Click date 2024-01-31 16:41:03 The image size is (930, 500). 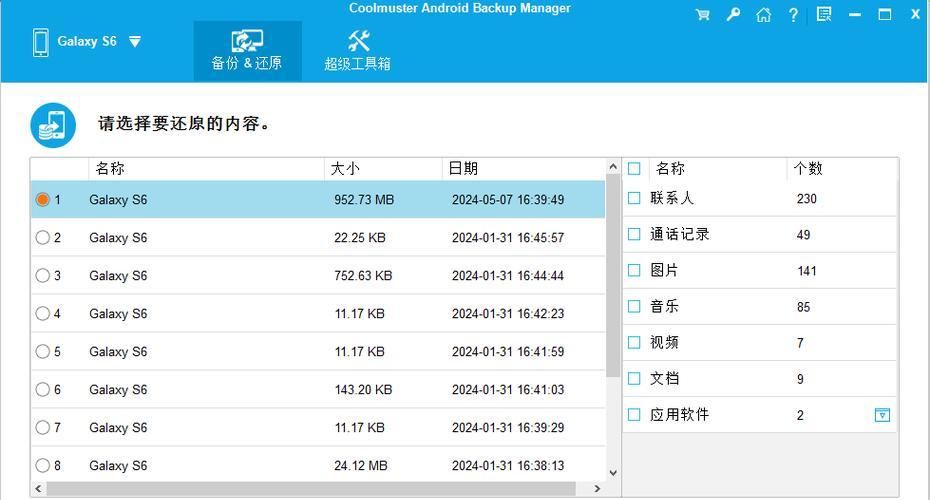tap(508, 390)
